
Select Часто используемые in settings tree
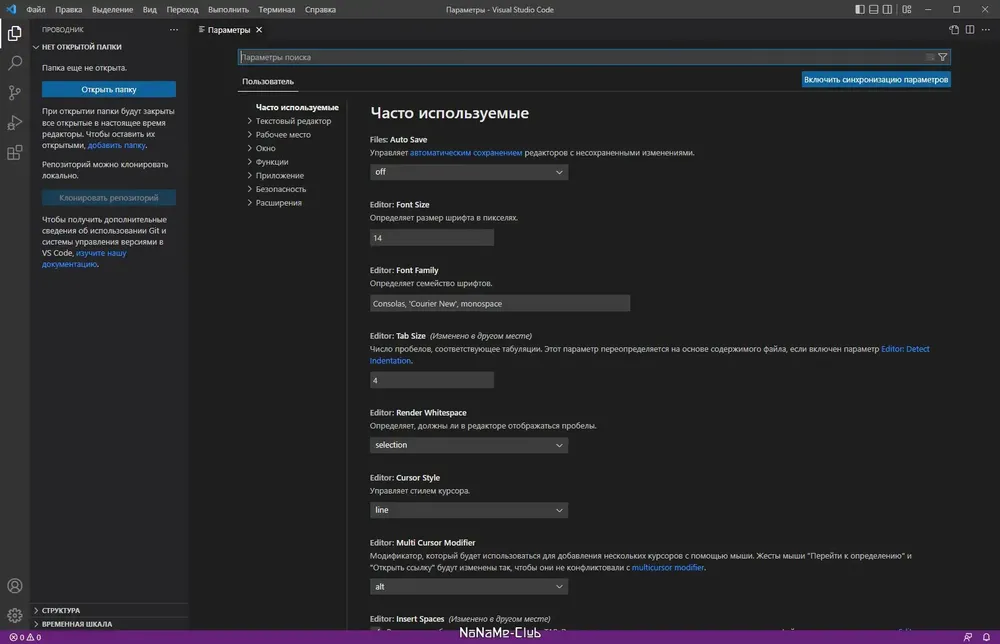tap(297, 107)
